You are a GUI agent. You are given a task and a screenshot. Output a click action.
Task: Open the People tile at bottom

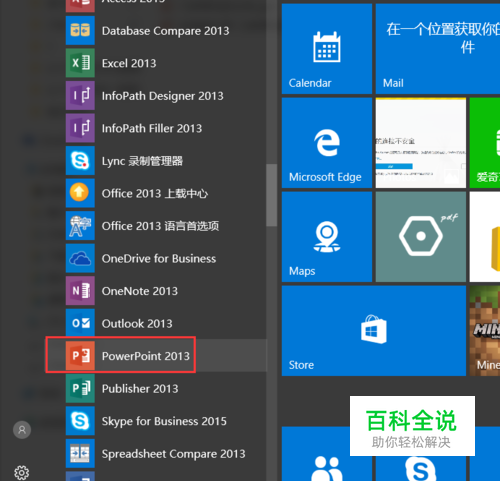click(x=327, y=454)
